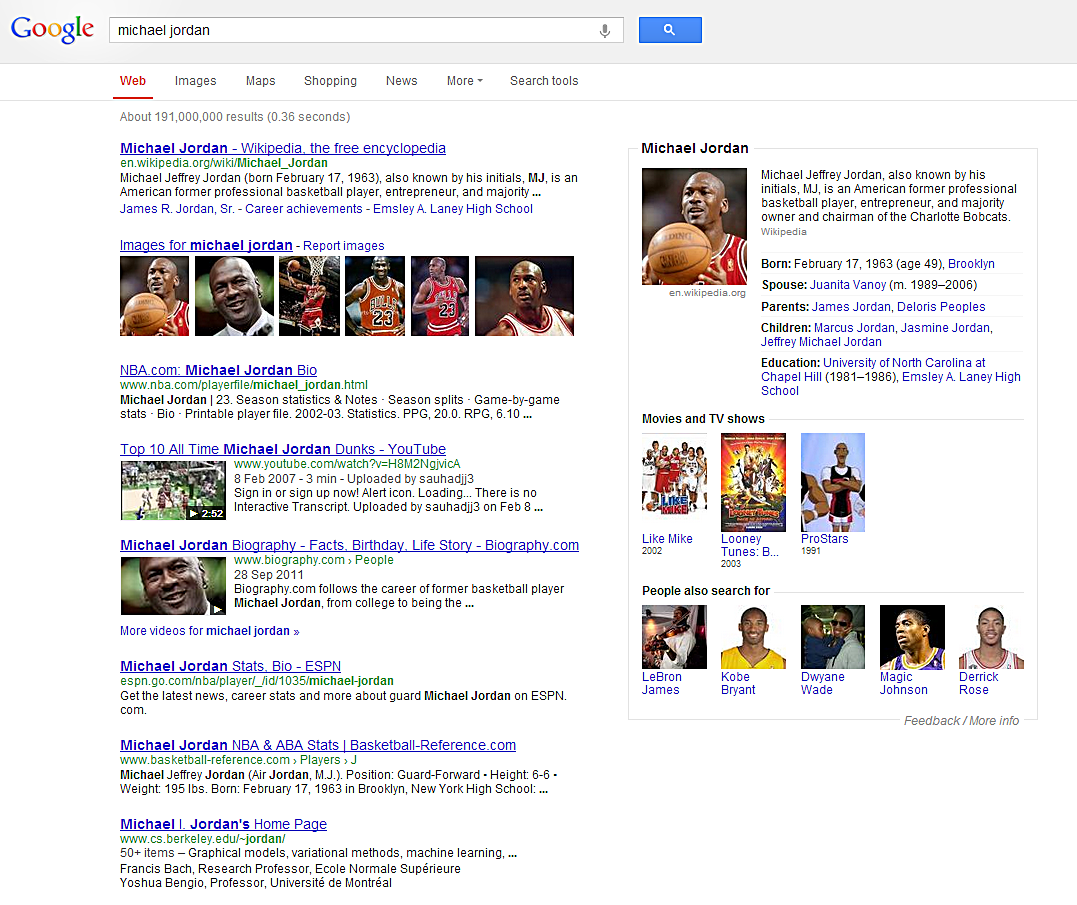Open second image result smiling close-up
The height and width of the screenshot is (905, 1077).
234,296
